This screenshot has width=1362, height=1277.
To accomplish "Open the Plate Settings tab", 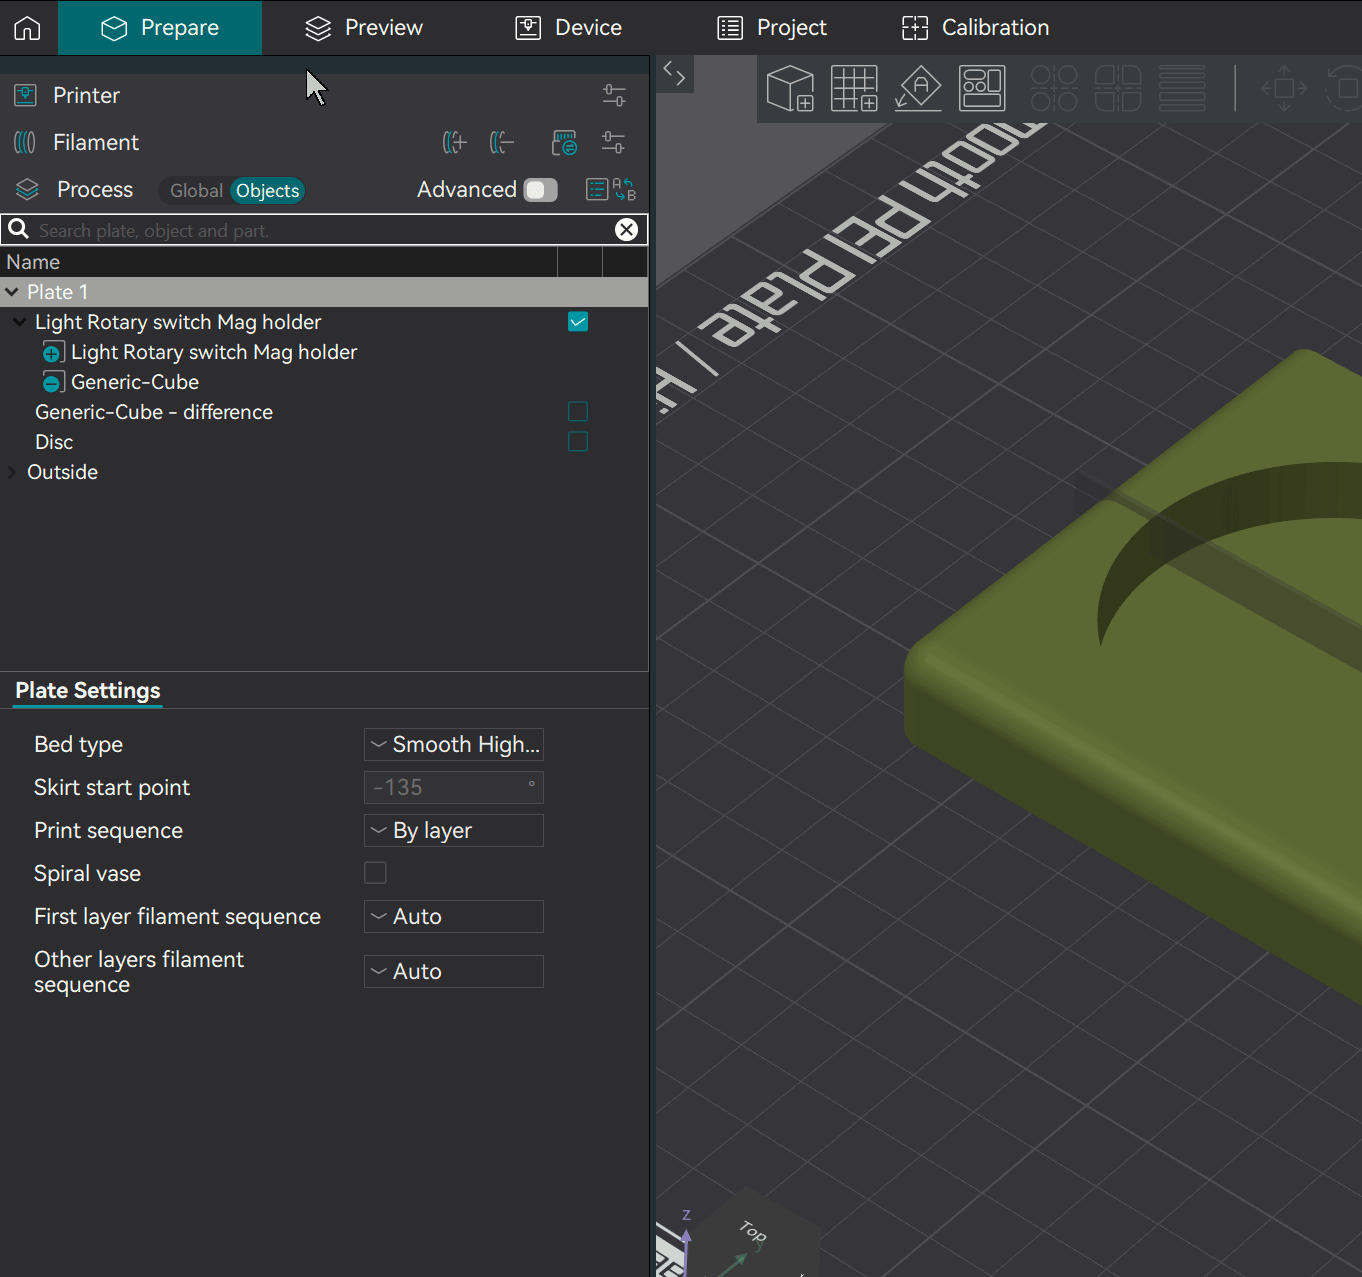I will (x=88, y=691).
